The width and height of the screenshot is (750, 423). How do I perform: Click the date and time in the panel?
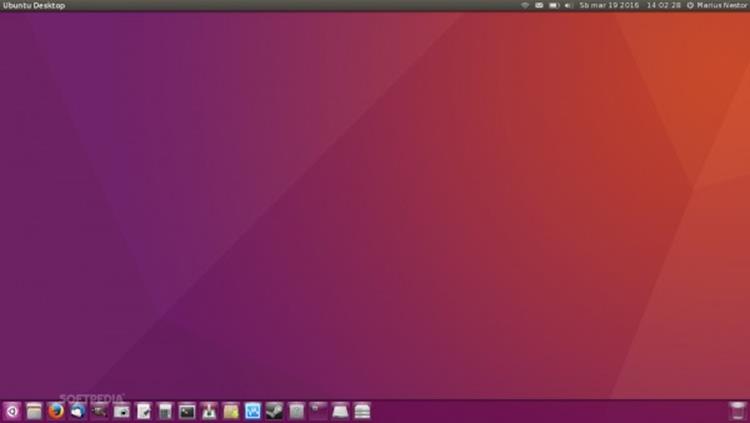pos(630,5)
